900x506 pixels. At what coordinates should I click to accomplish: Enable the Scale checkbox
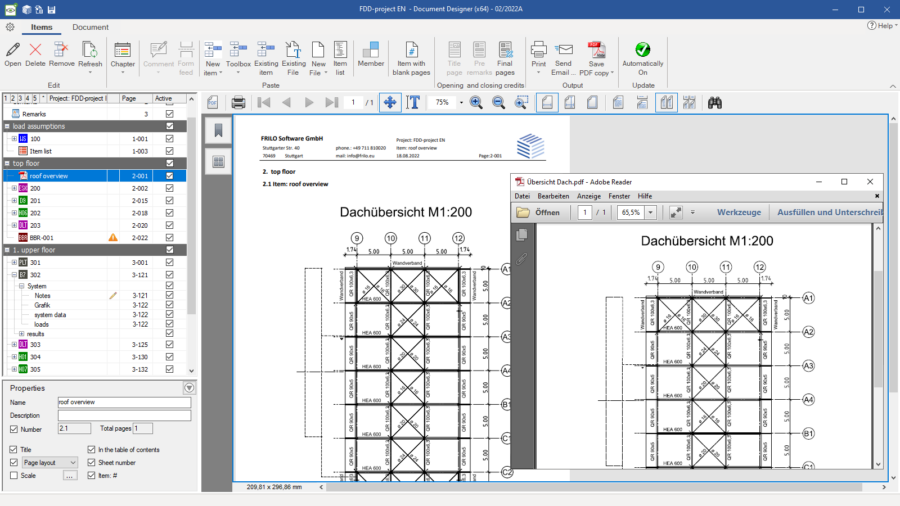[14, 475]
